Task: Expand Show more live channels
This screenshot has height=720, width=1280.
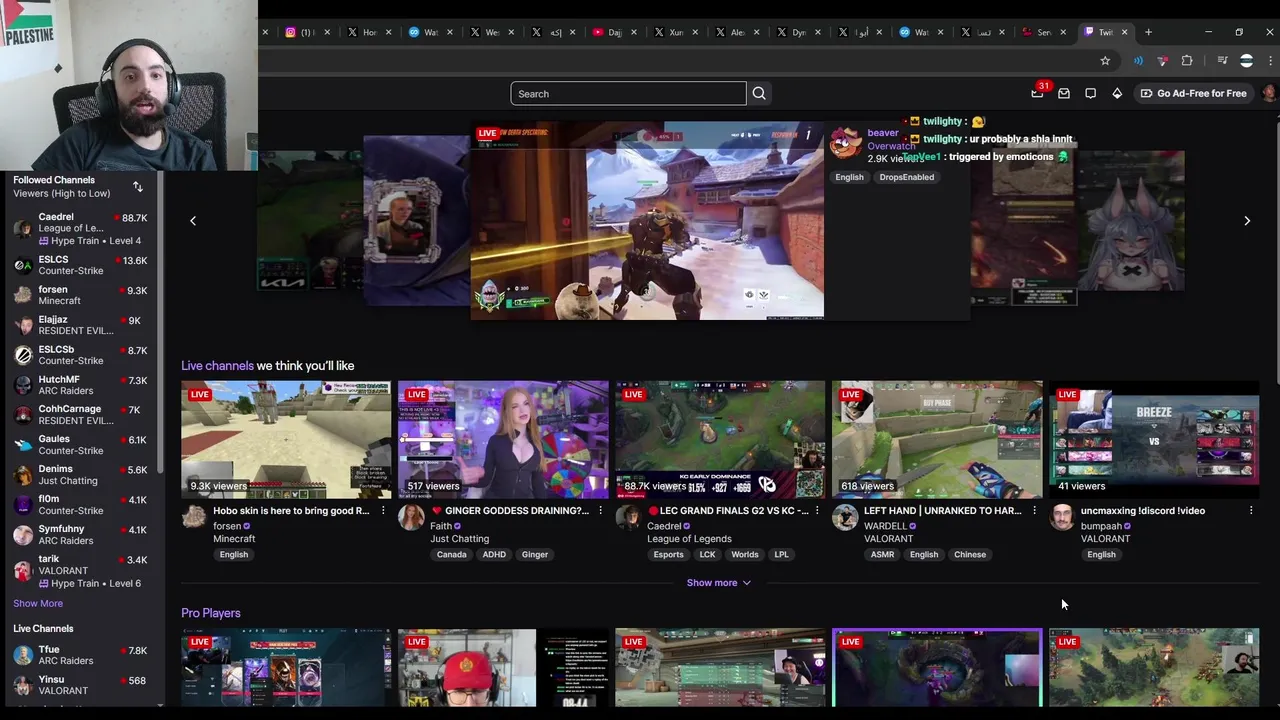Action: coord(718,583)
